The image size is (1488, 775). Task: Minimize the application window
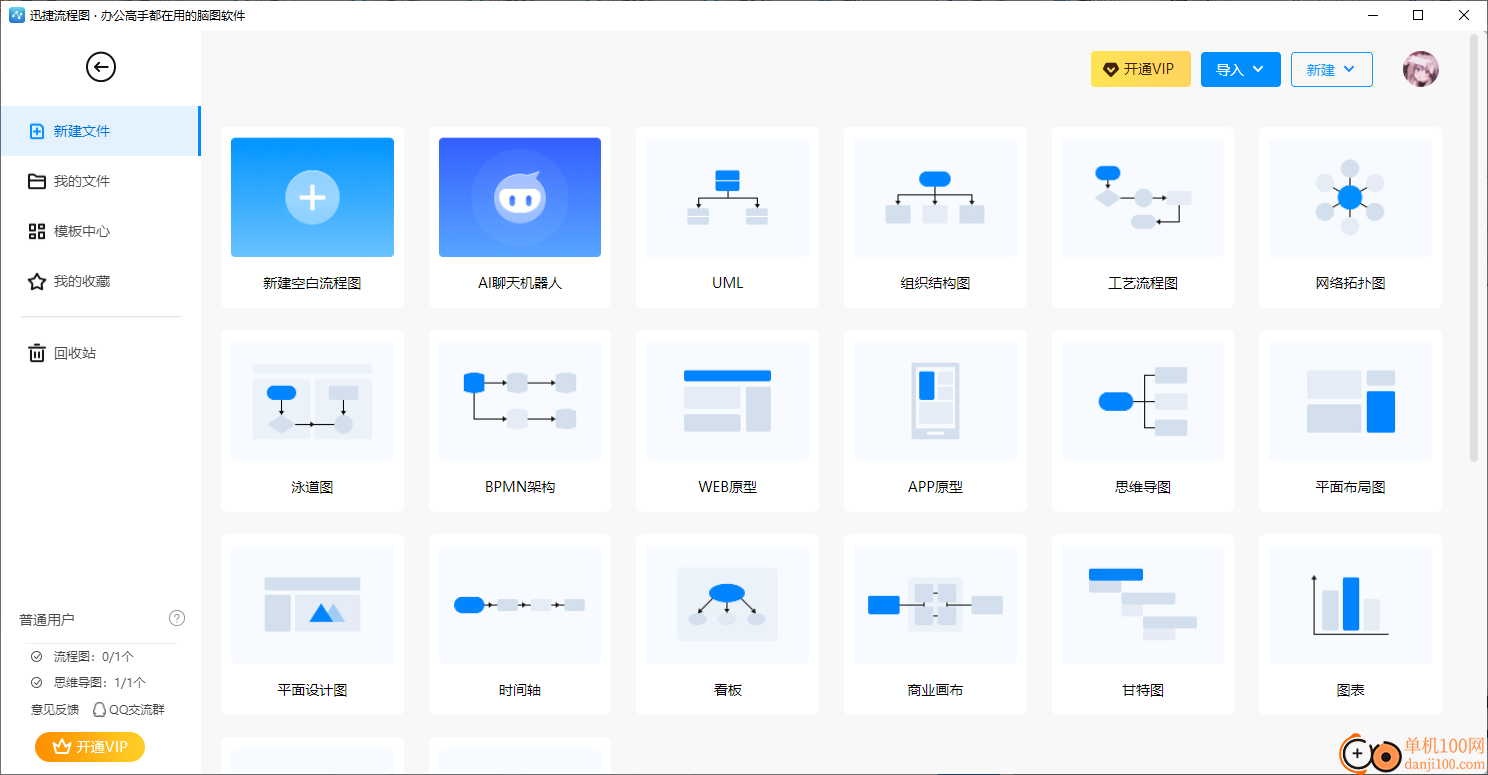point(1372,15)
